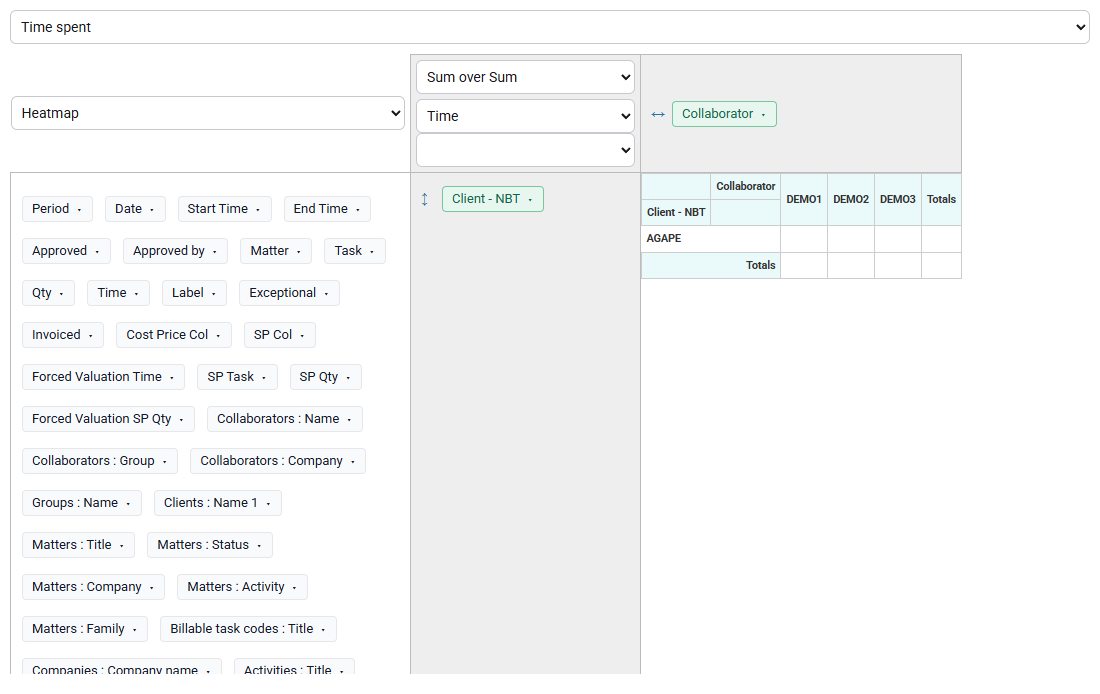1100x694 pixels.
Task: Open the Heatmap renderer dropdown
Action: tap(208, 113)
